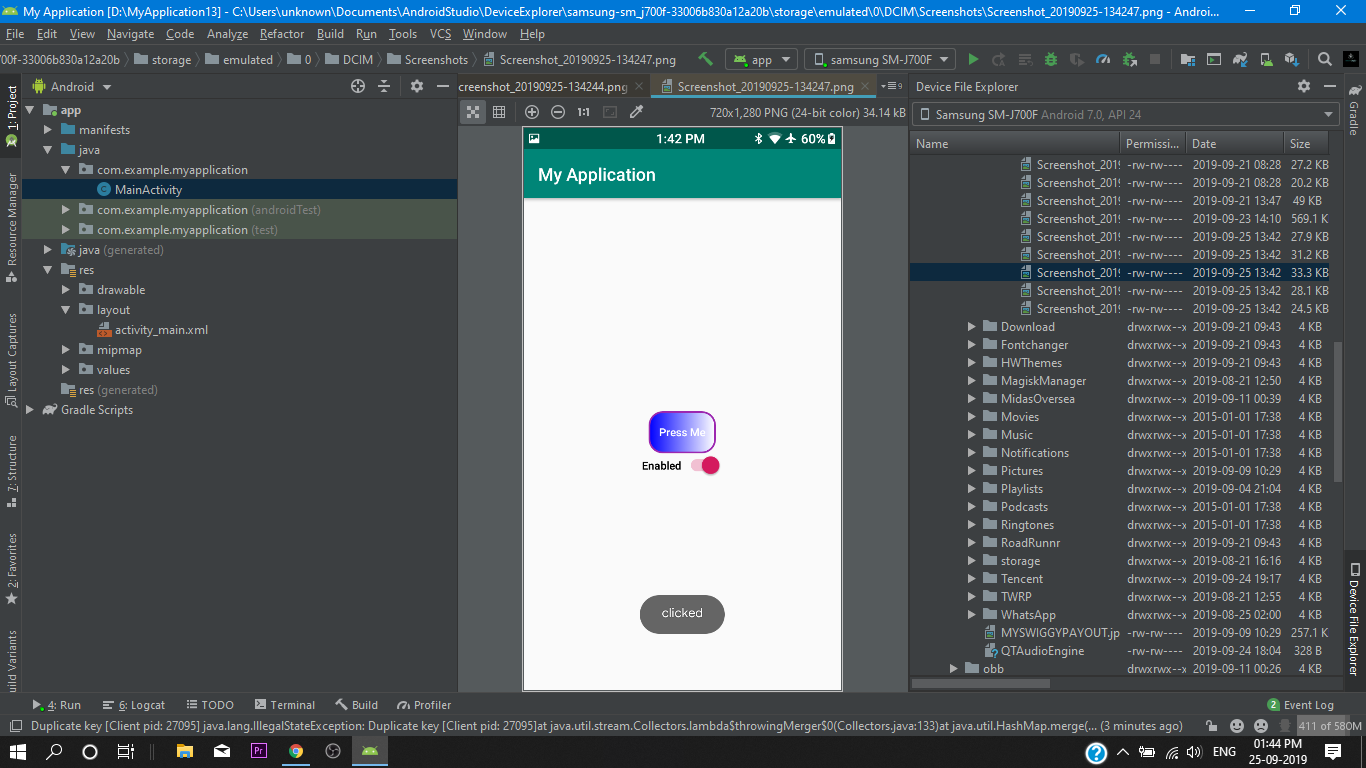Toggle the chessboard transparency background button
Screen dimensions: 1366x768
(x=473, y=112)
